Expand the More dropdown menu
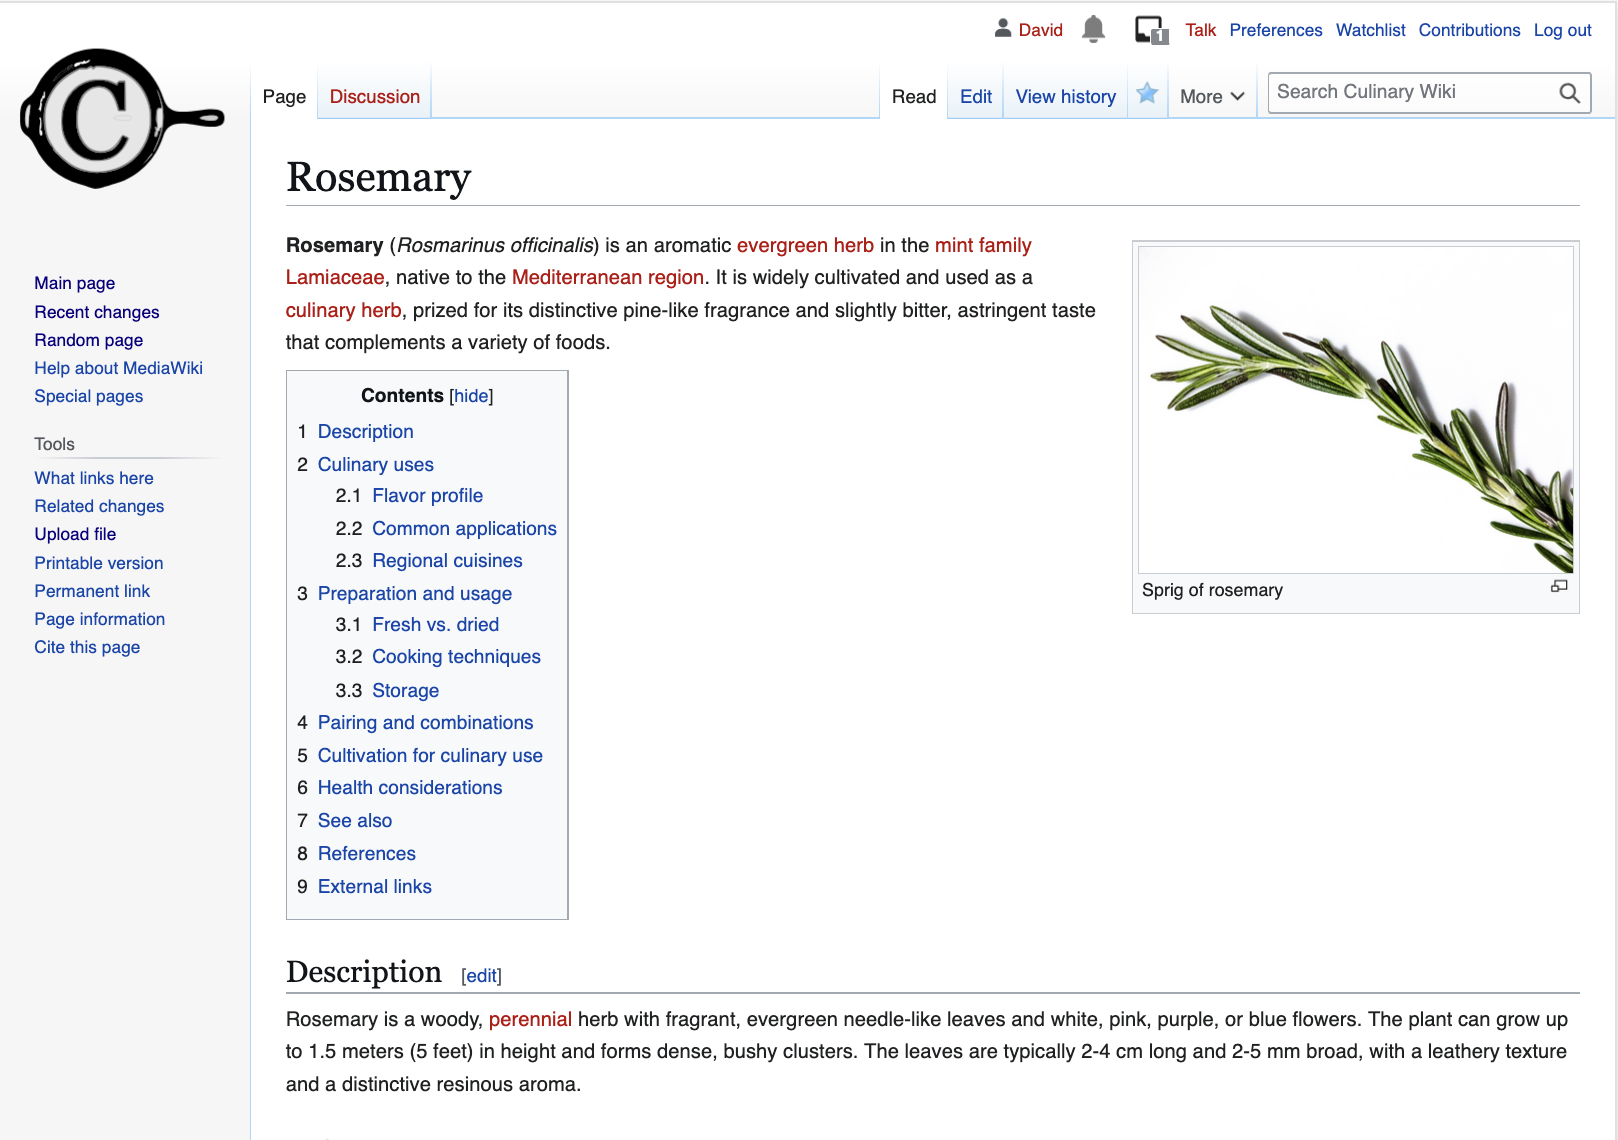Viewport: 1618px width, 1140px height. (x=1211, y=97)
